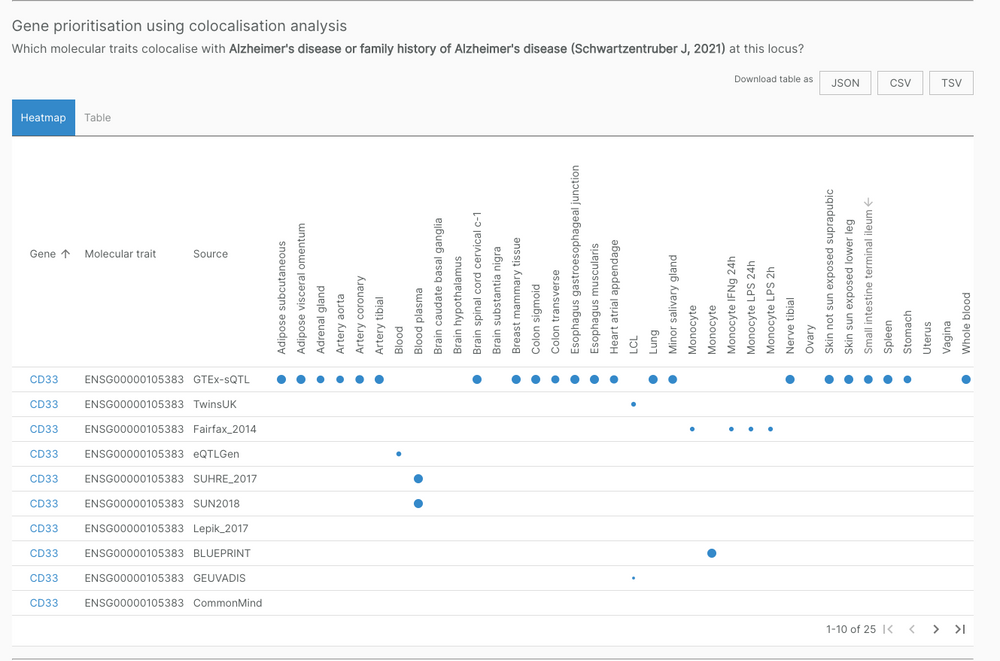Click the eQTLGen Blood colocalisation dot
Screen dimensions: 1000x661
[x=399, y=454]
